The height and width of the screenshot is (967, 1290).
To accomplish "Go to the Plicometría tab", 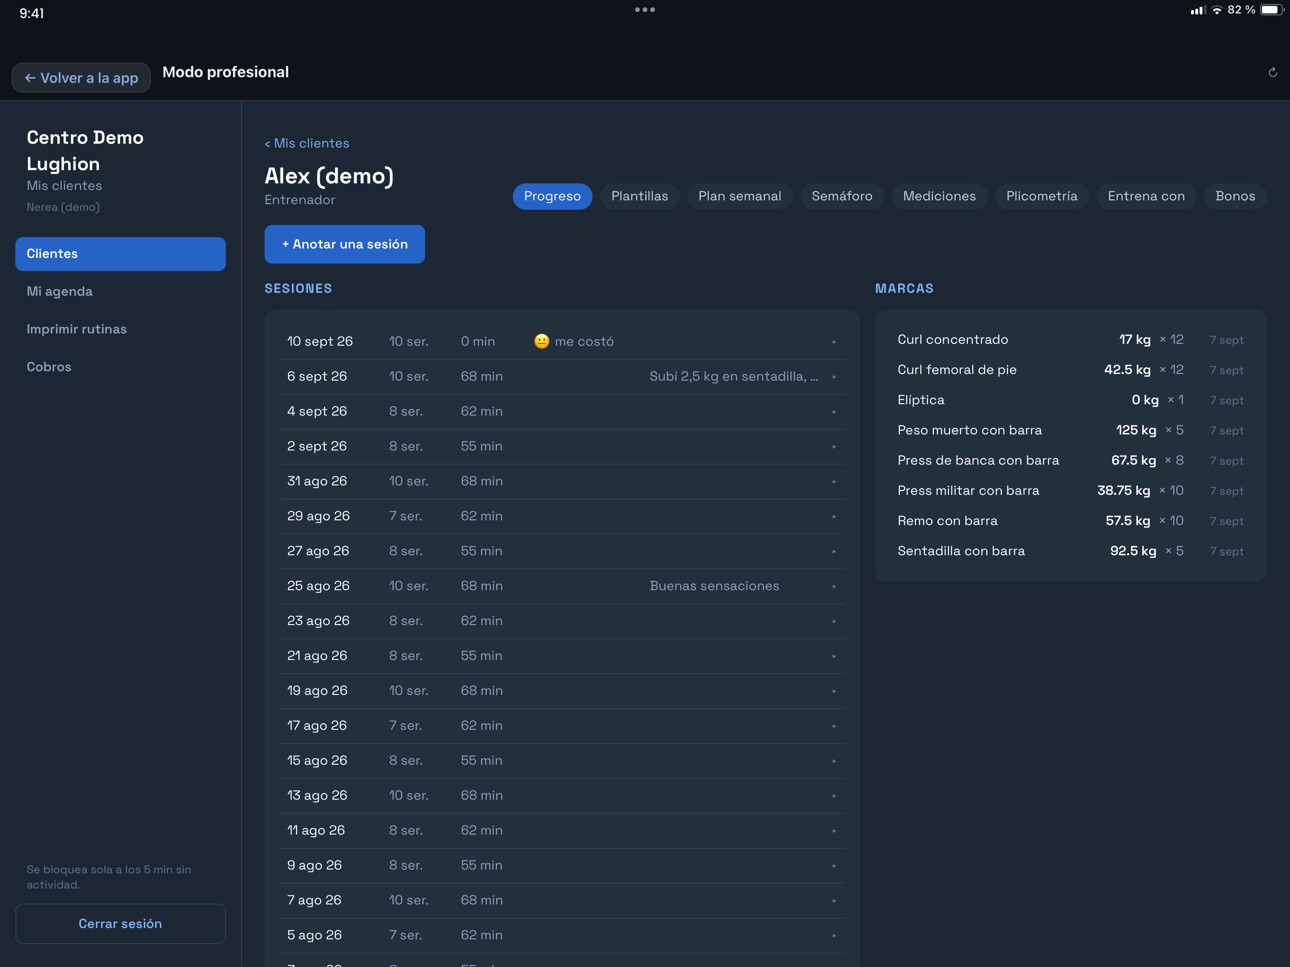I will point(1041,196).
